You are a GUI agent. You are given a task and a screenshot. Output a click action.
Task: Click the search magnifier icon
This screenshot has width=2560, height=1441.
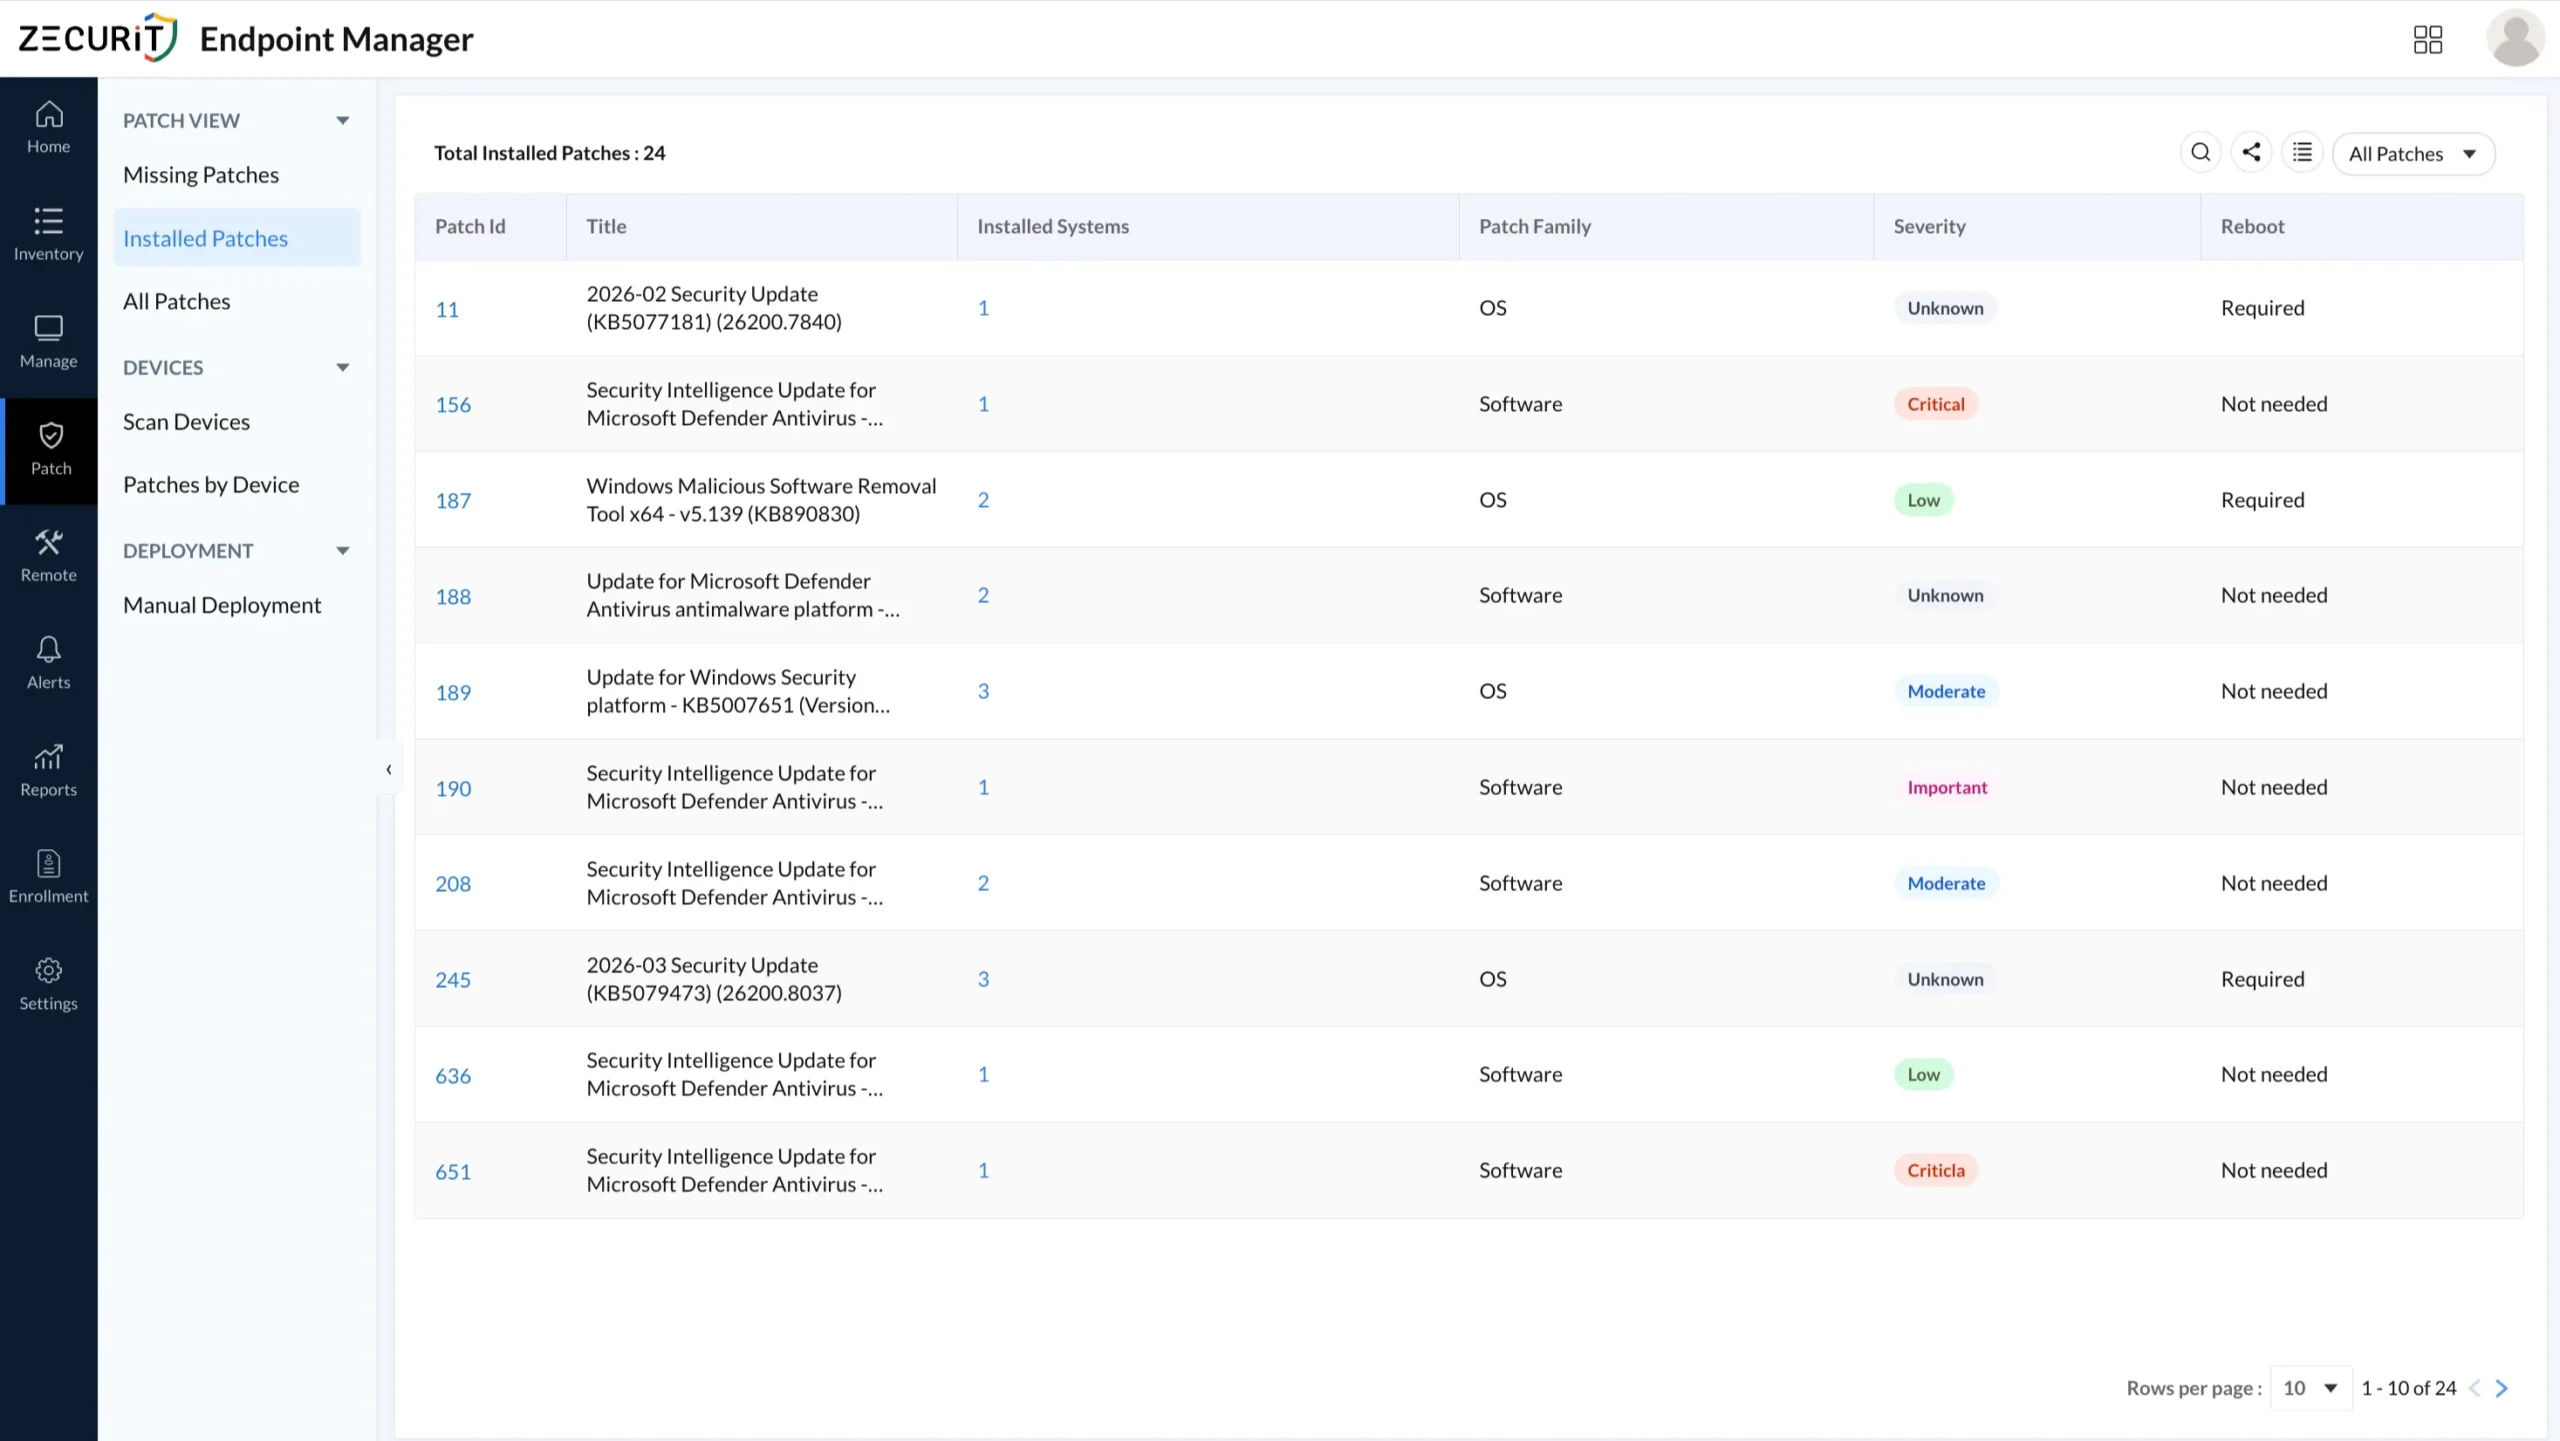point(2200,153)
